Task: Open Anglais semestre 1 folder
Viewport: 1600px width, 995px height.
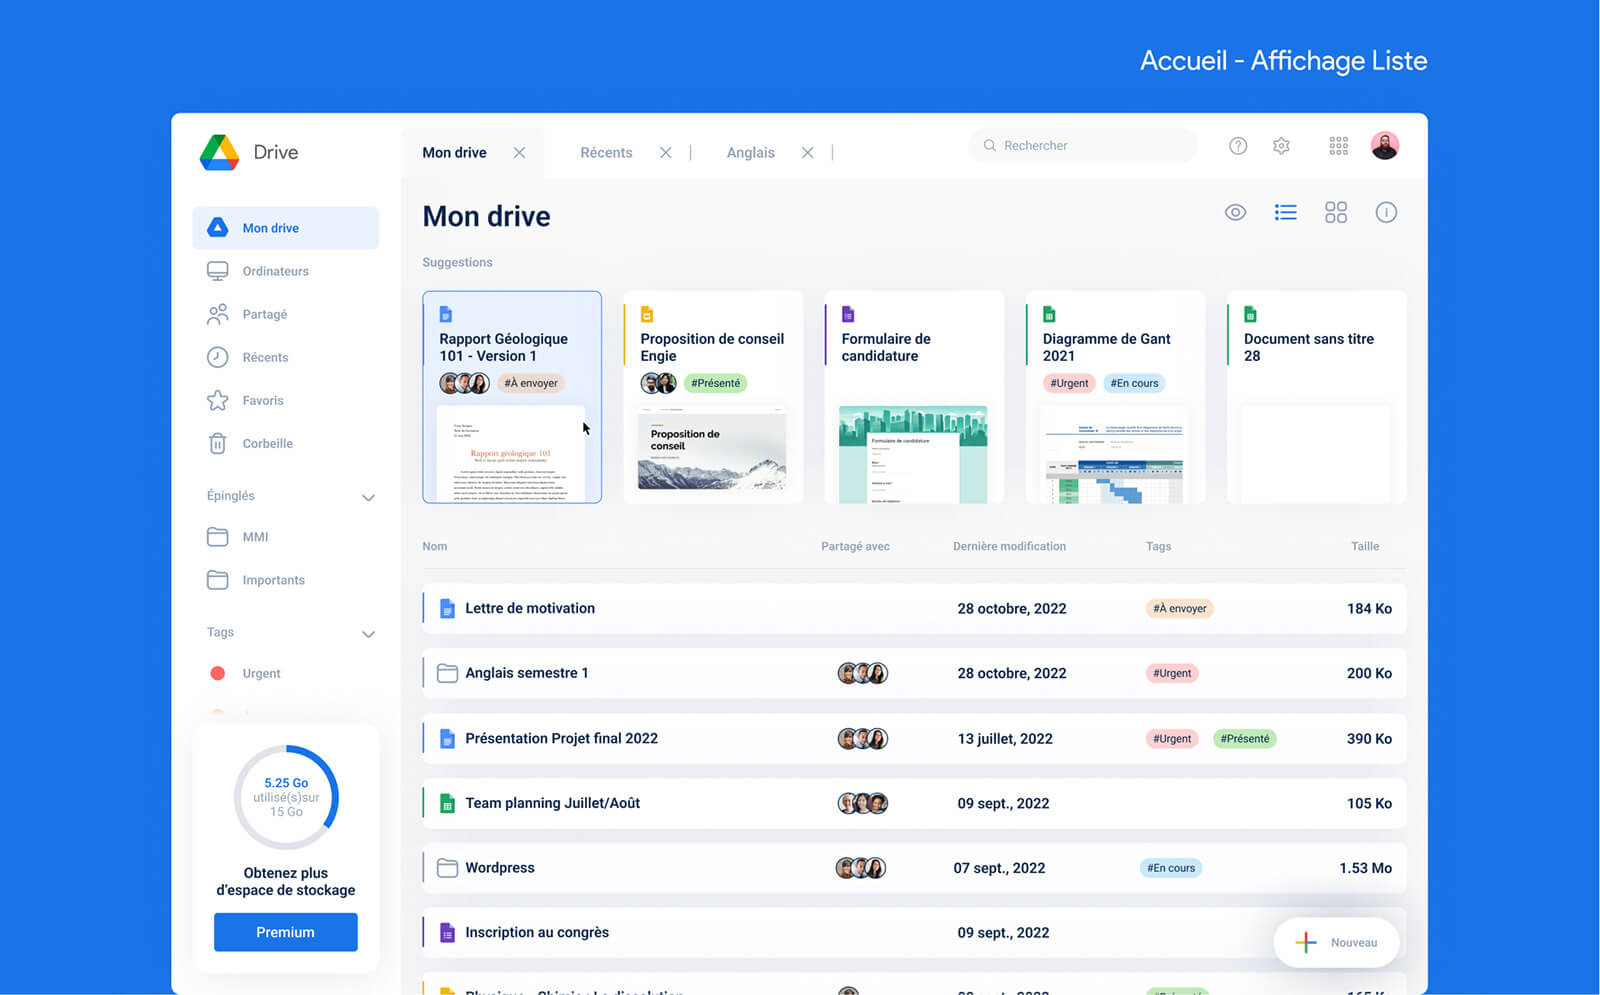Action: coord(914,673)
